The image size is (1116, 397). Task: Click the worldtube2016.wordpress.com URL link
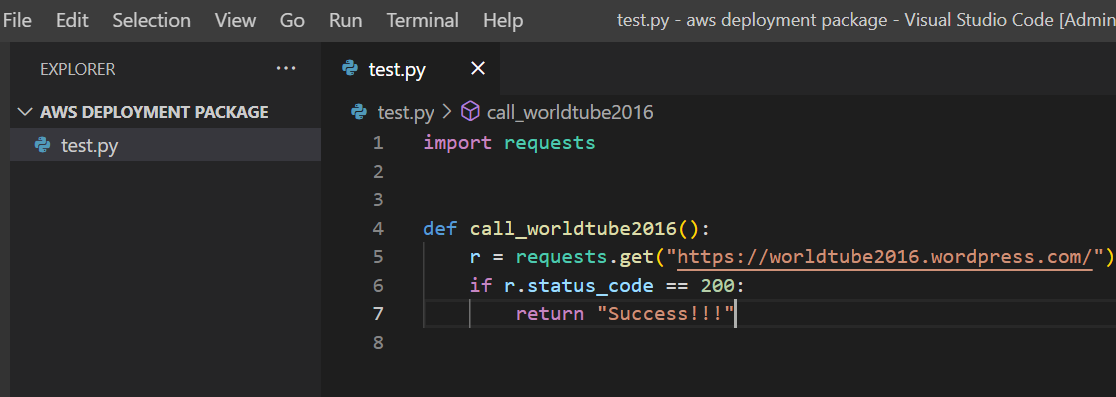coord(884,258)
